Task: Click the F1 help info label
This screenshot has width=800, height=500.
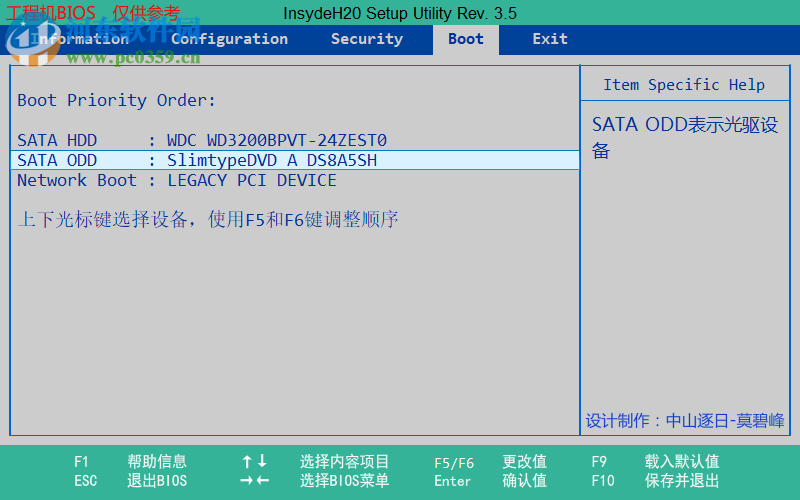Action: [131, 462]
